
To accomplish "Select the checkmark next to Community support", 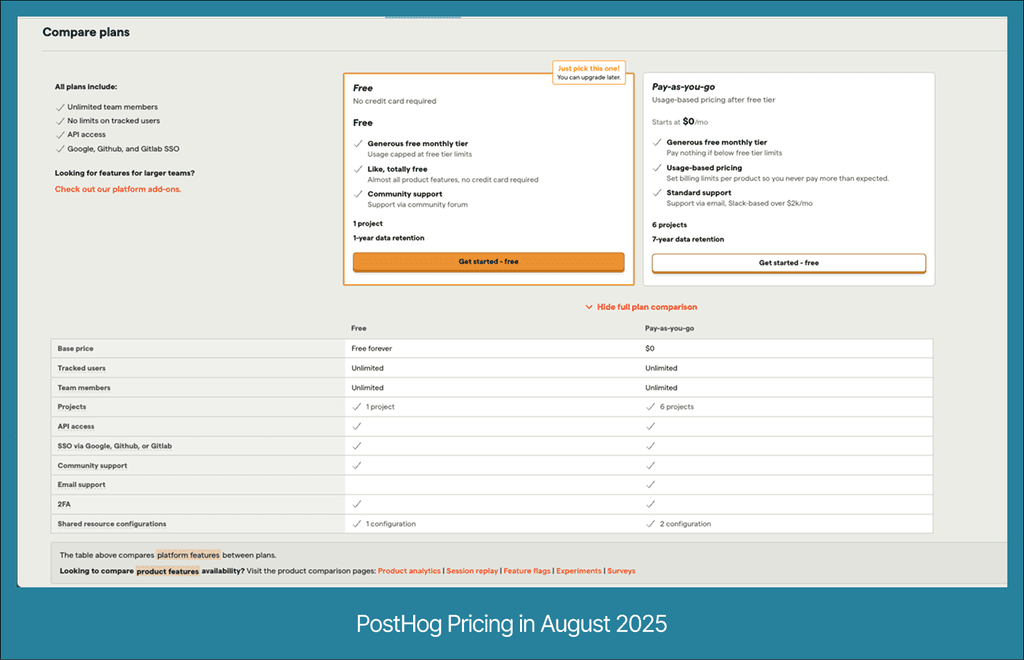I will pos(357,193).
